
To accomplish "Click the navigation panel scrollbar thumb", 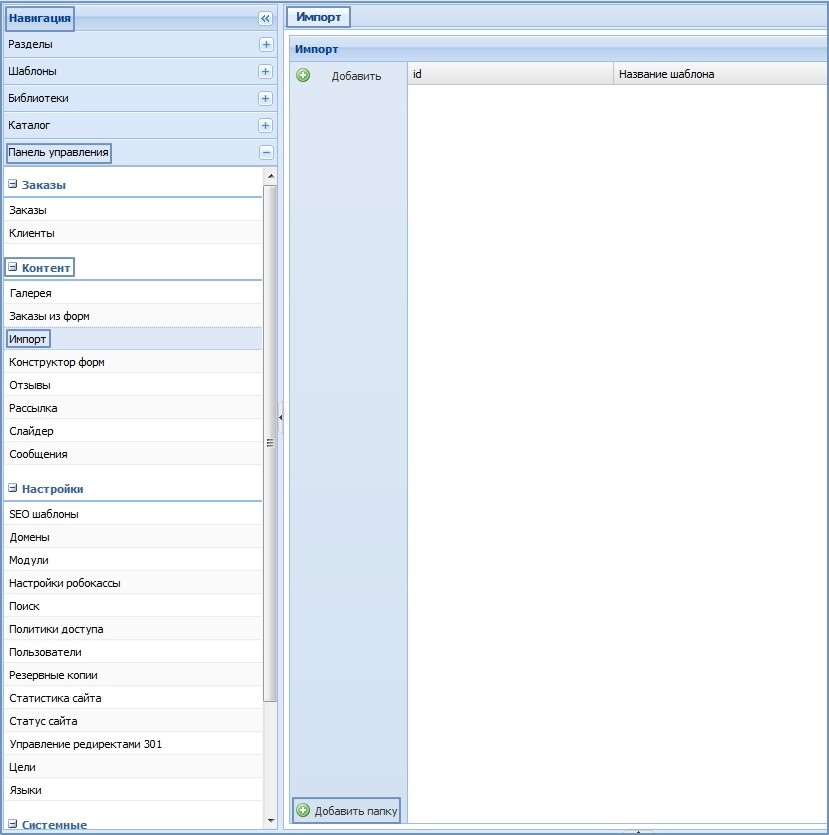I will [270, 442].
